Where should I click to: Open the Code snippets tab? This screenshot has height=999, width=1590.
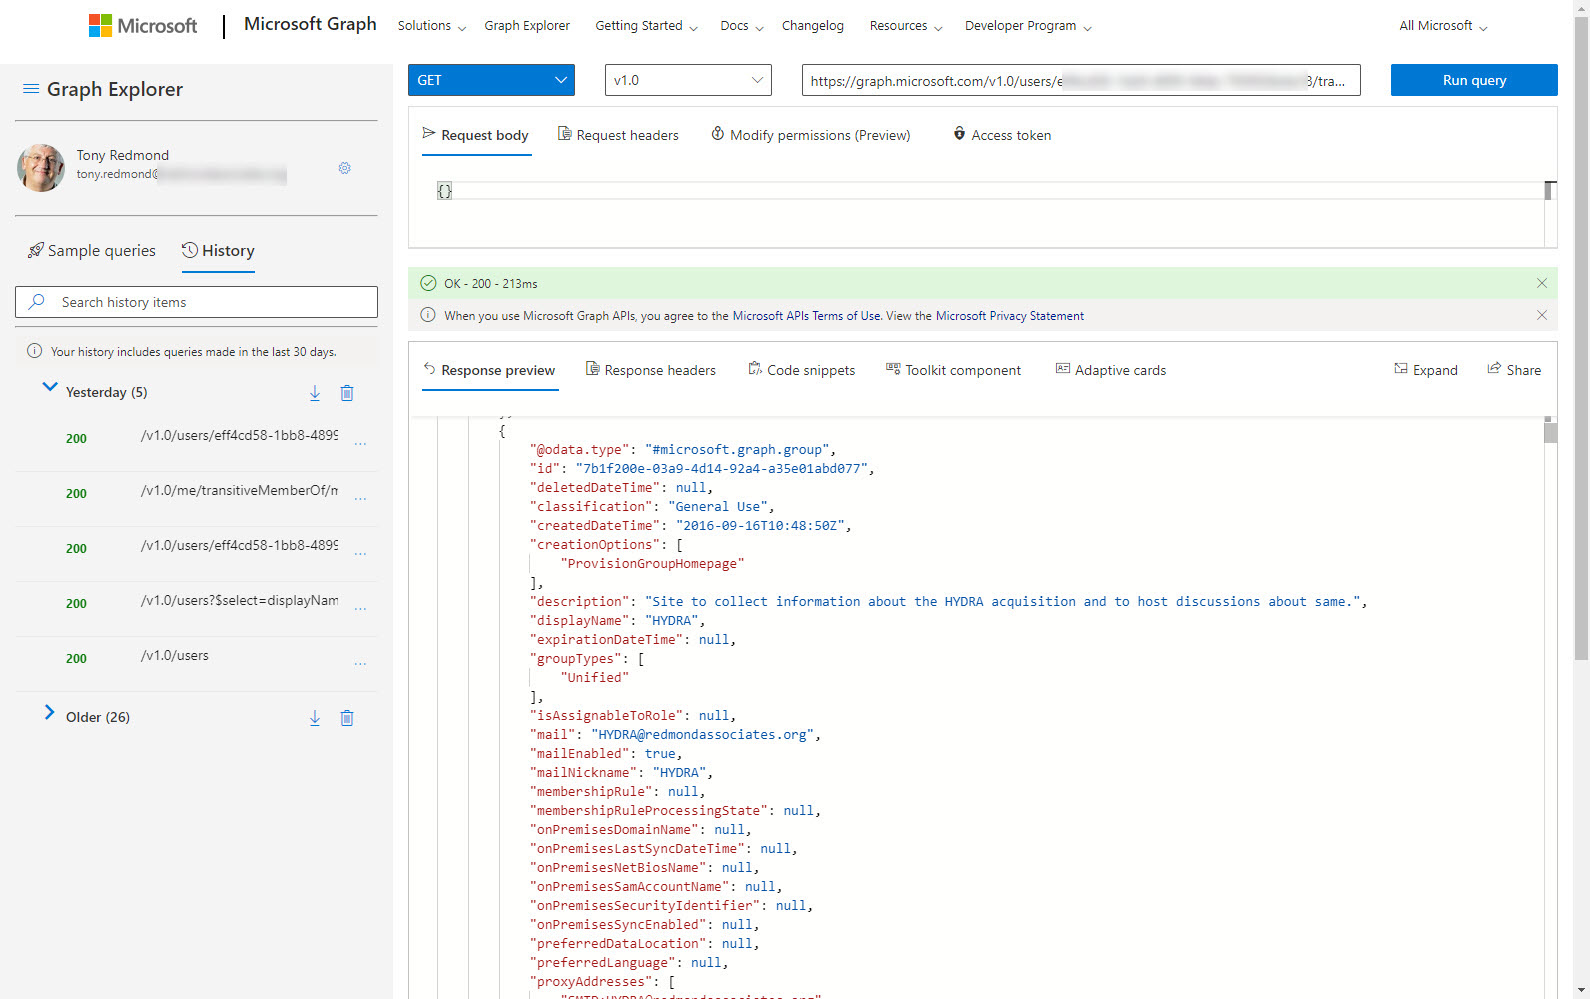pyautogui.click(x=802, y=370)
